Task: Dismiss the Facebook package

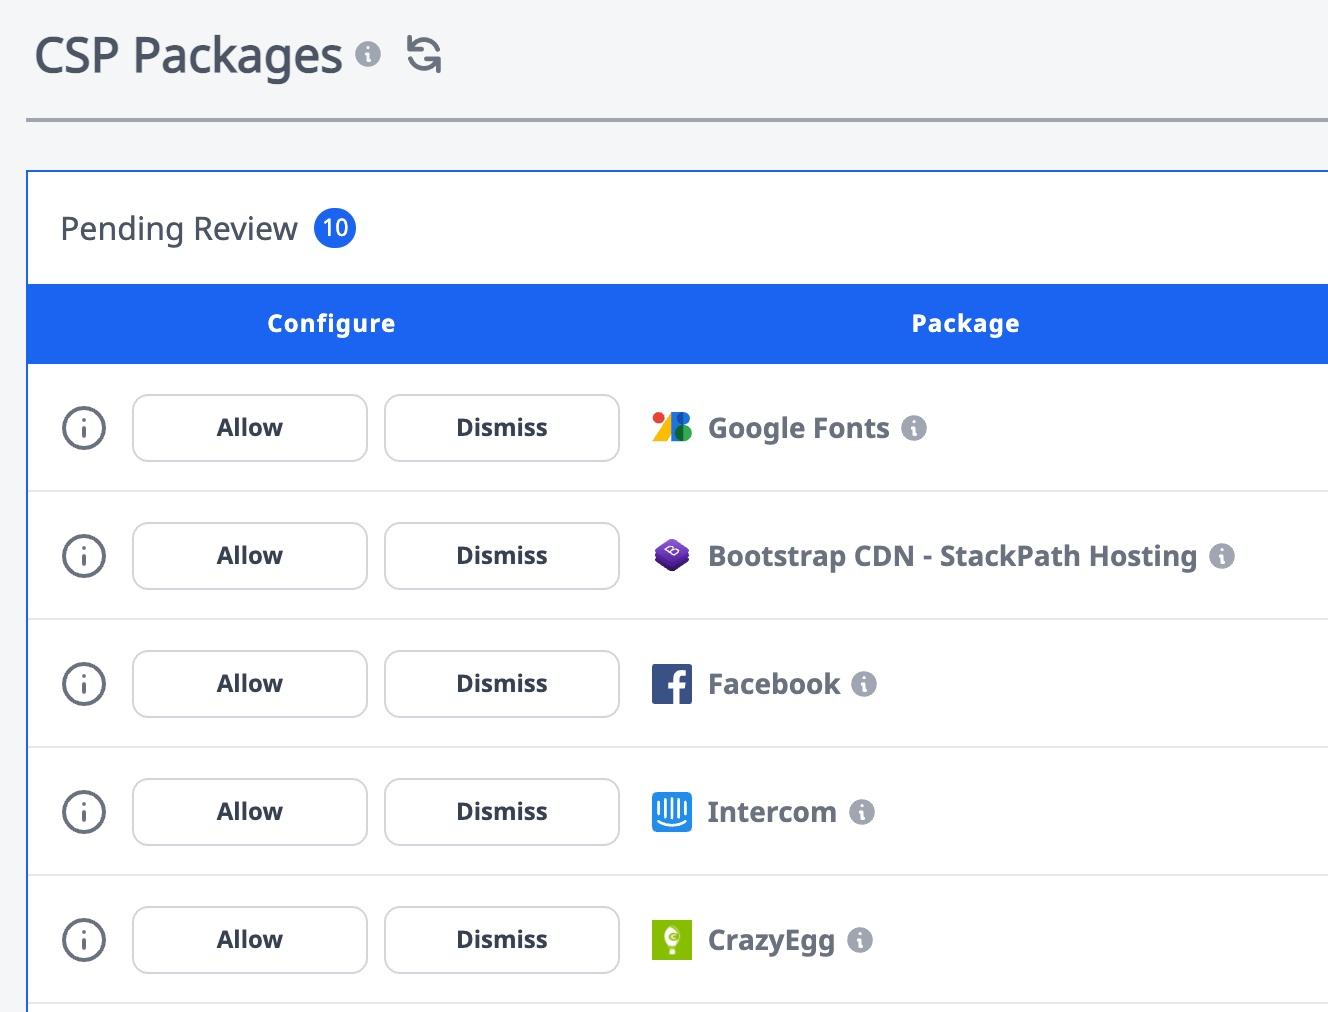Action: (502, 684)
